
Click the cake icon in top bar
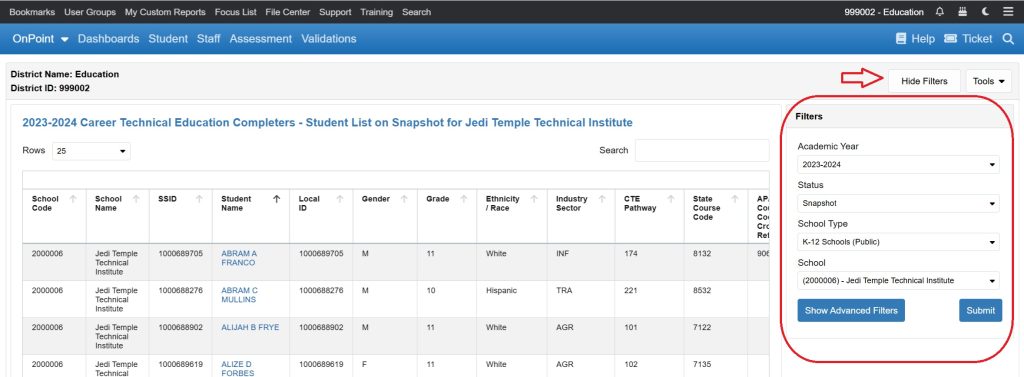click(962, 12)
